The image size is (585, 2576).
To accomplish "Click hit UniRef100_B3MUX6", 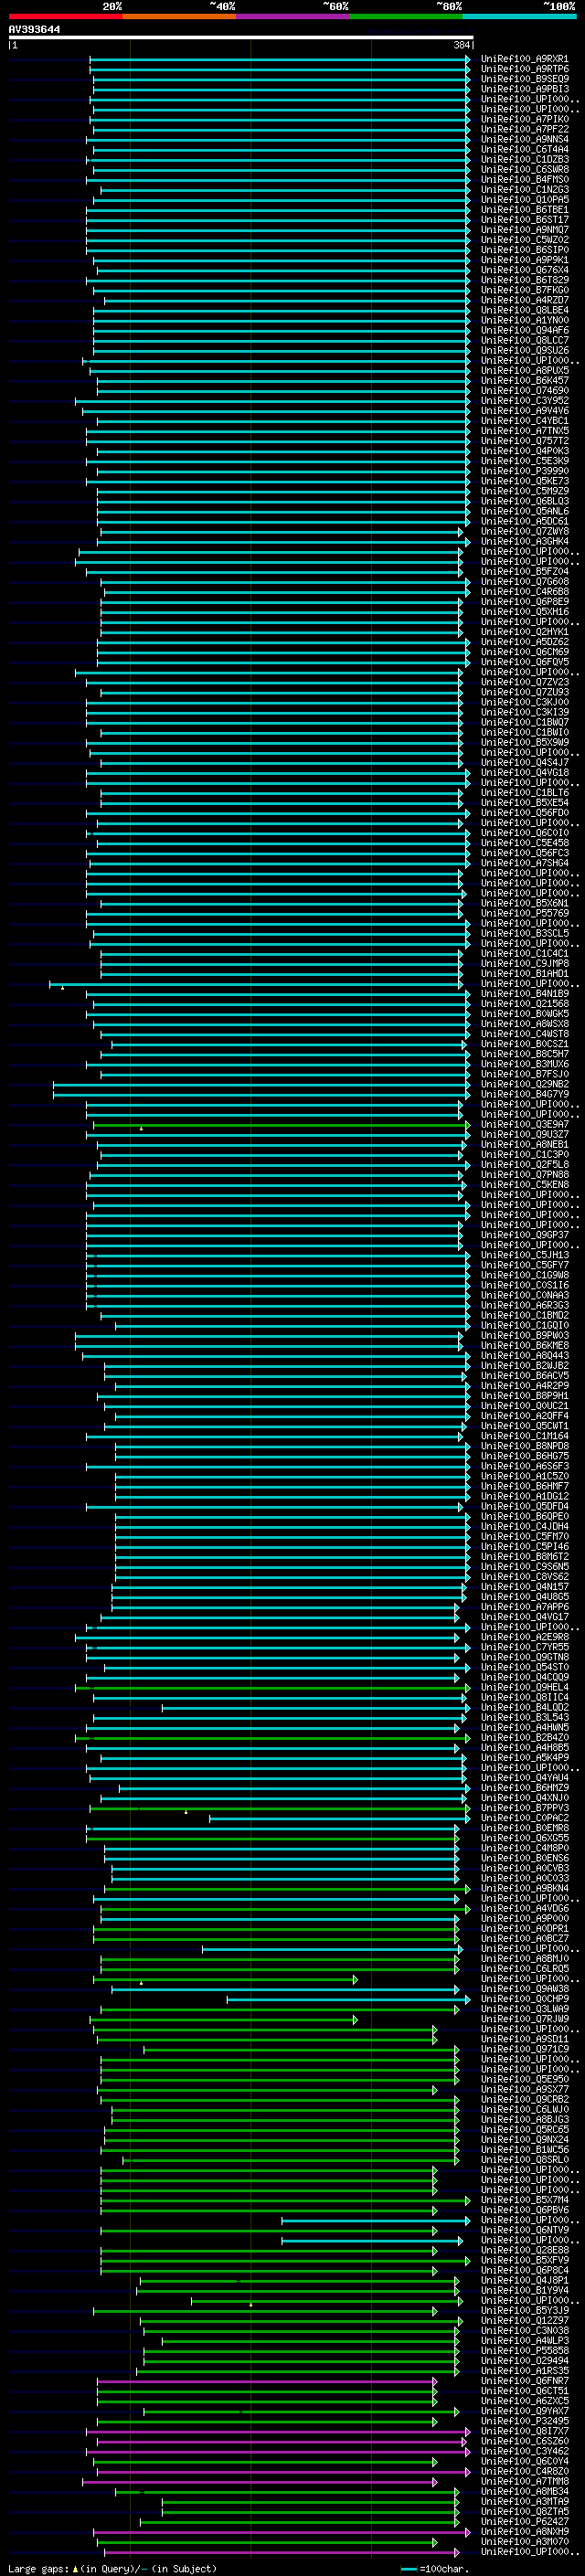I will point(525,1064).
